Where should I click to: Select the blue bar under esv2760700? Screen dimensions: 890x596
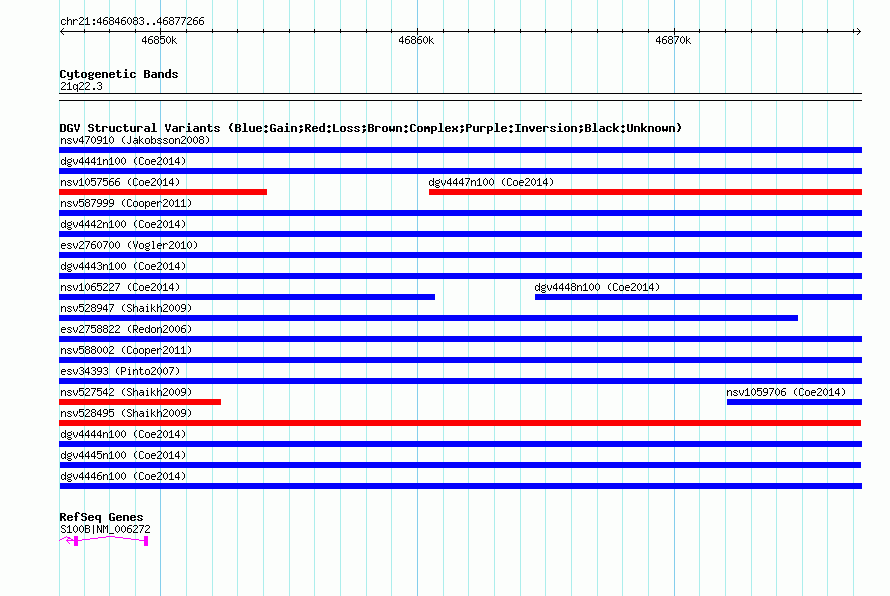click(x=460, y=255)
